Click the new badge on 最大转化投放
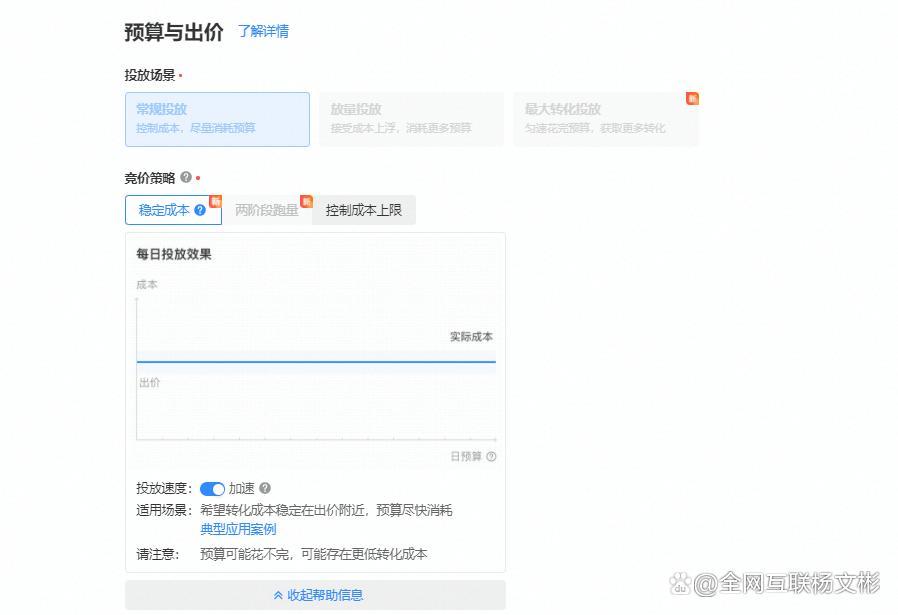Image resolution: width=898 pixels, height=615 pixels. pos(692,98)
